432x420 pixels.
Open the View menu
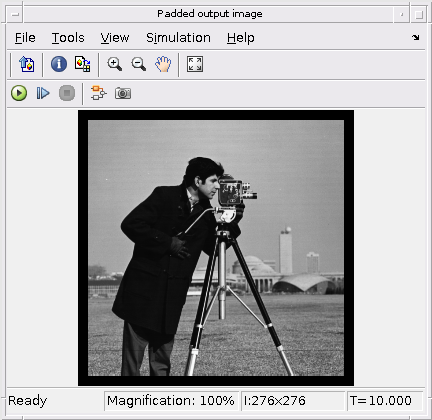pos(115,38)
